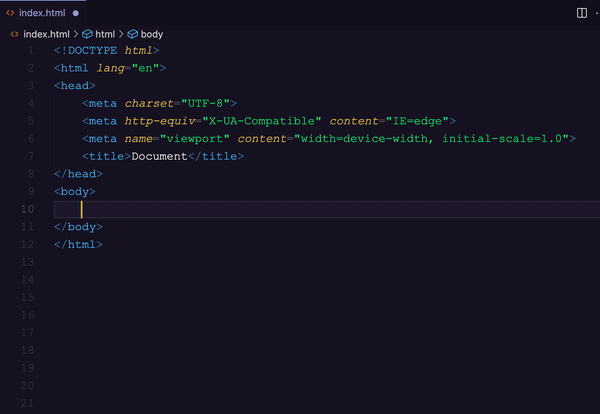Click the "width=device-width, initial-scale=1.0" value
This screenshot has width=600, height=414.
tap(431, 139)
